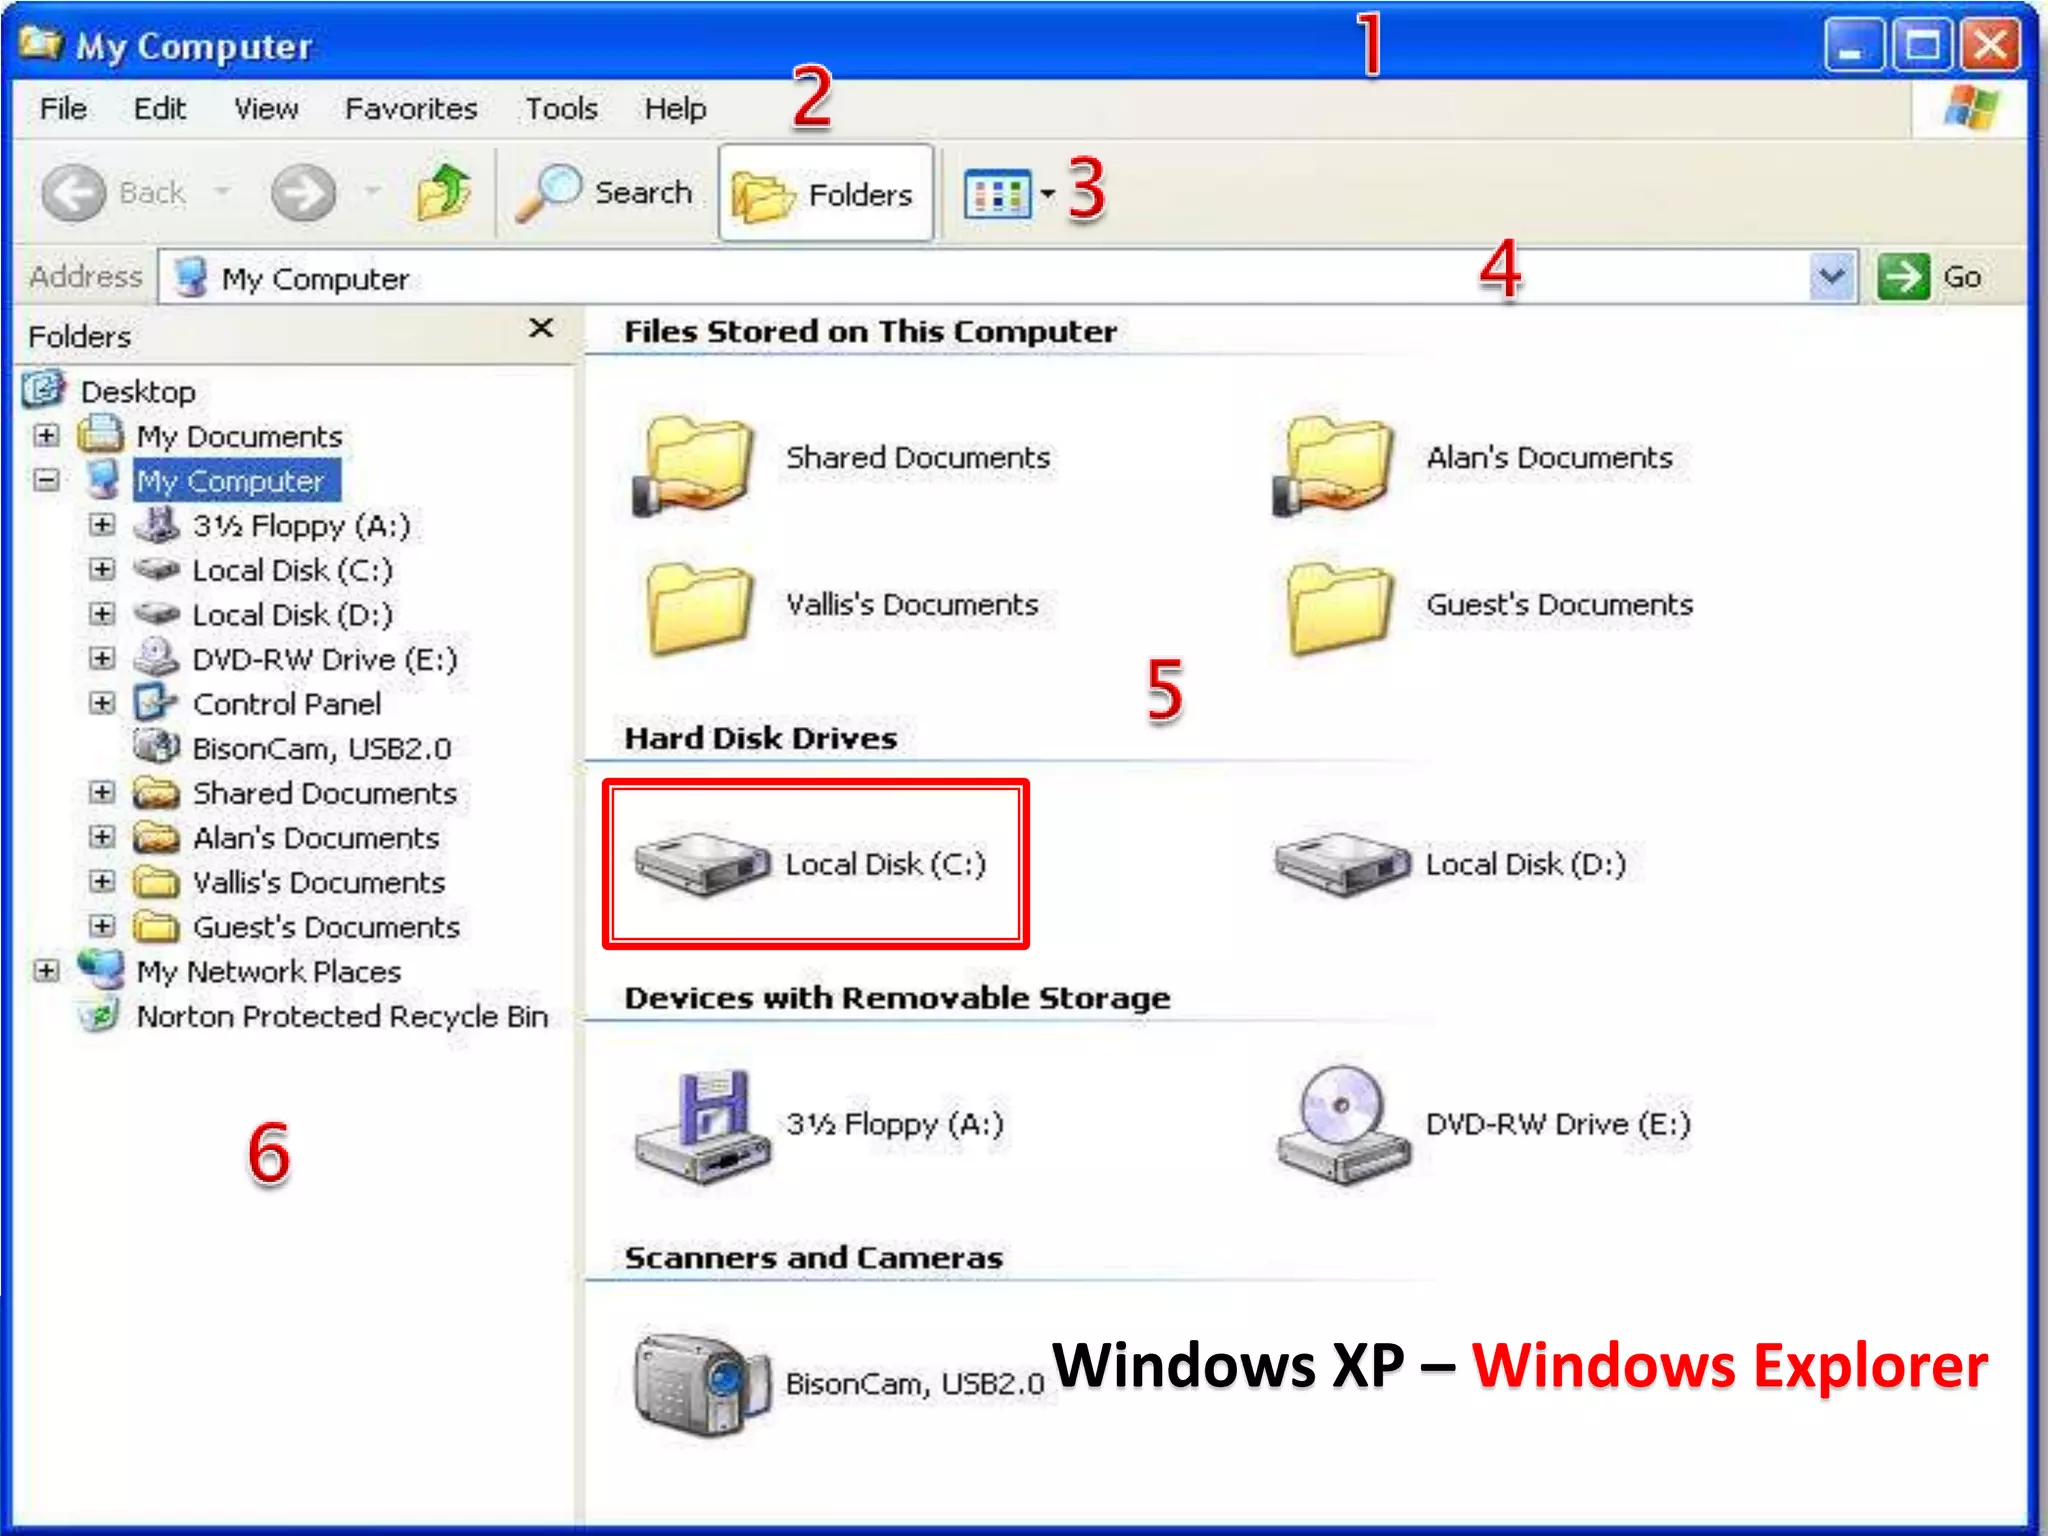Select Local Disk (C:) drive icon
The height and width of the screenshot is (1536, 2048).
pos(702,863)
